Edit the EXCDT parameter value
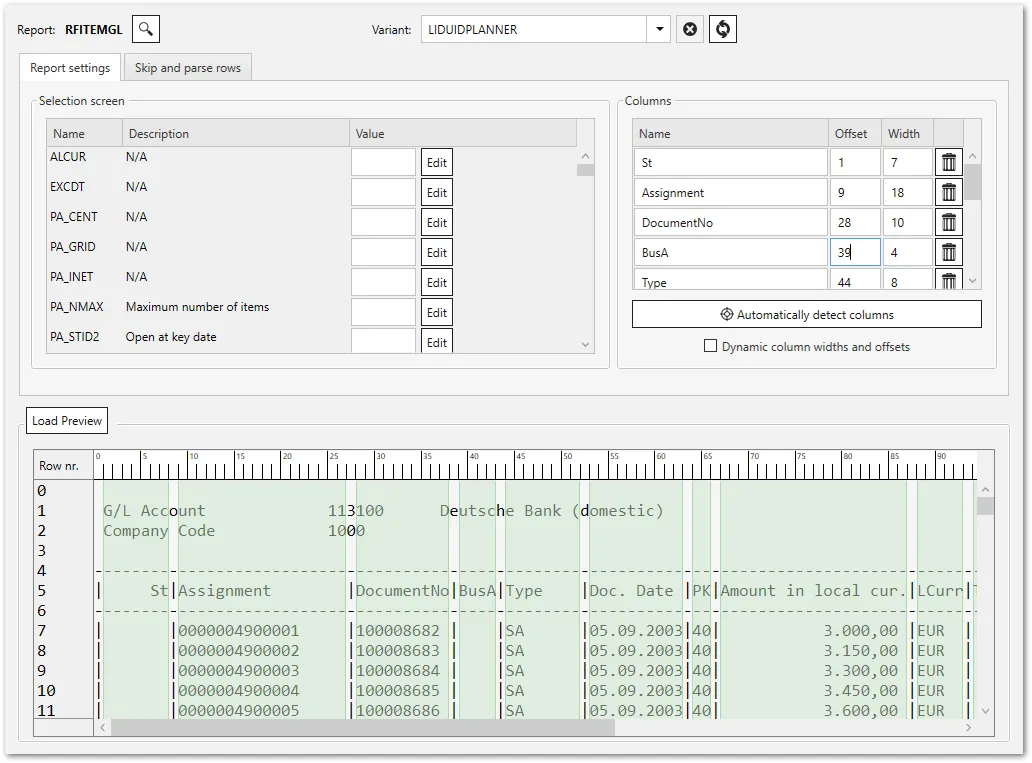 [x=436, y=192]
